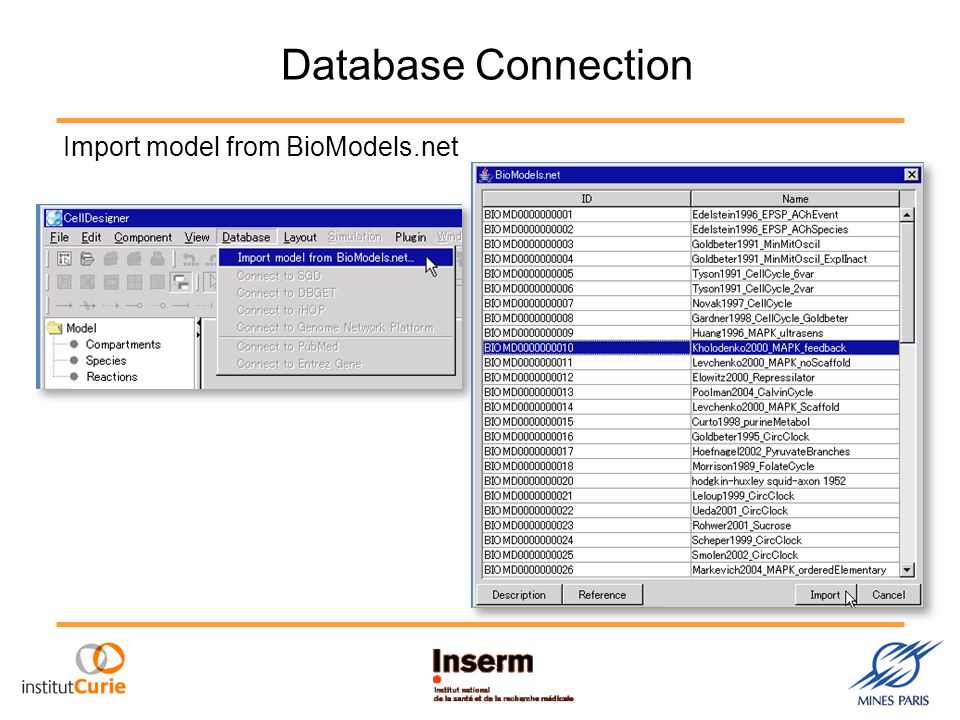Select the slashed arrow reaction tool

88,306
